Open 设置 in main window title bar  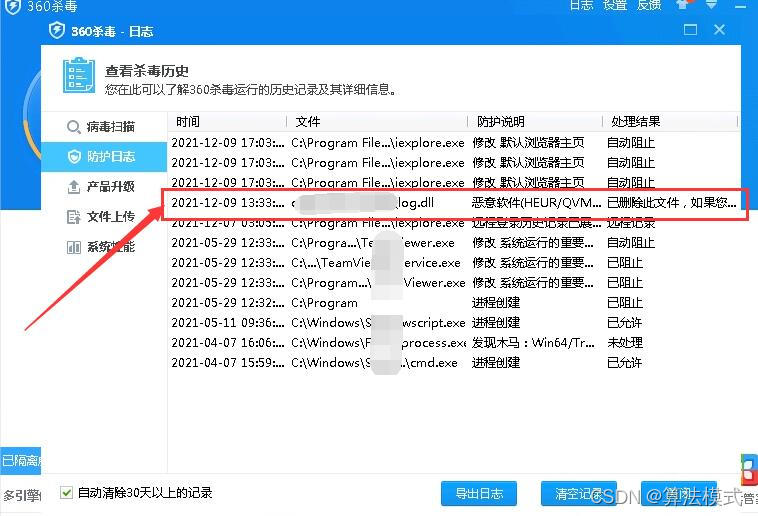pos(615,5)
